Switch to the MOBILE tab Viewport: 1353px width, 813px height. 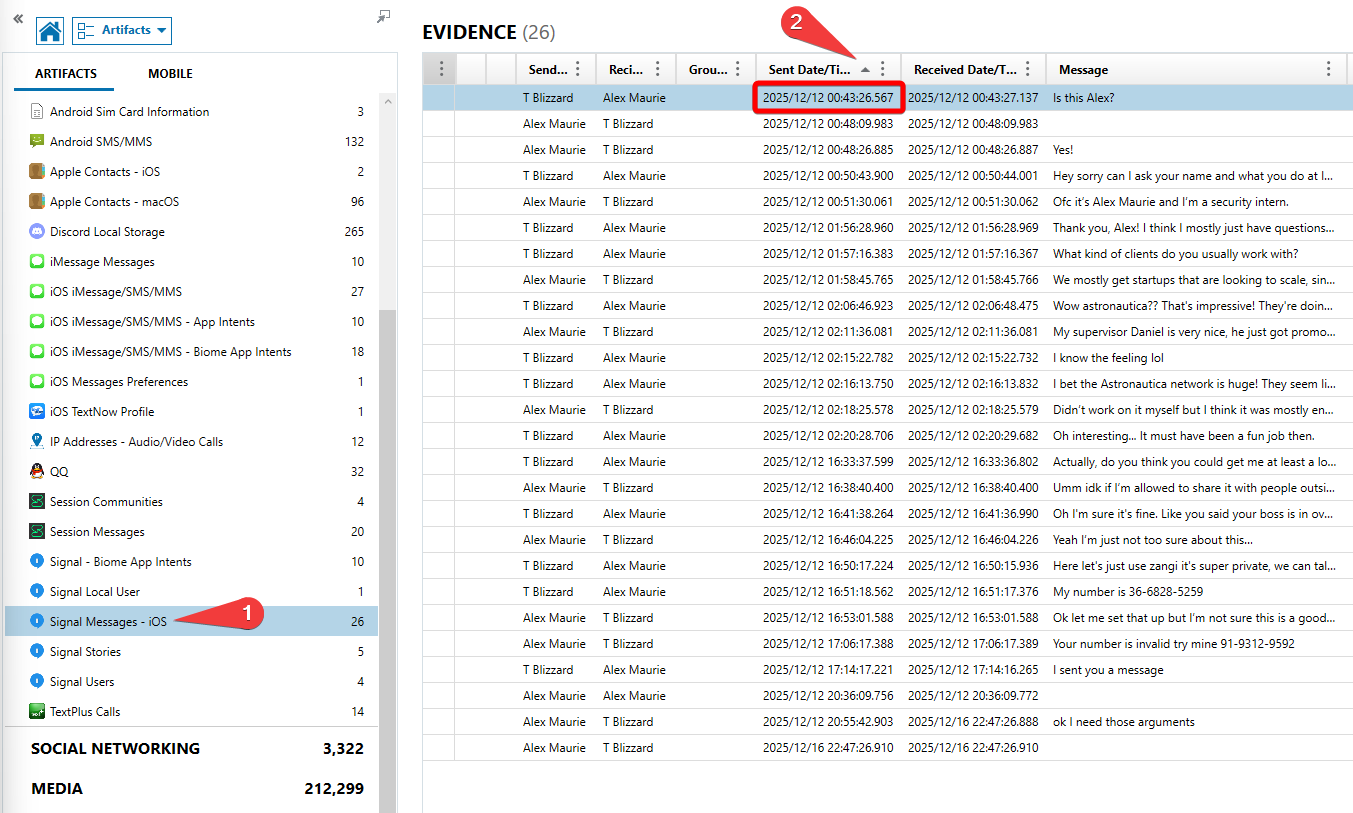[170, 74]
